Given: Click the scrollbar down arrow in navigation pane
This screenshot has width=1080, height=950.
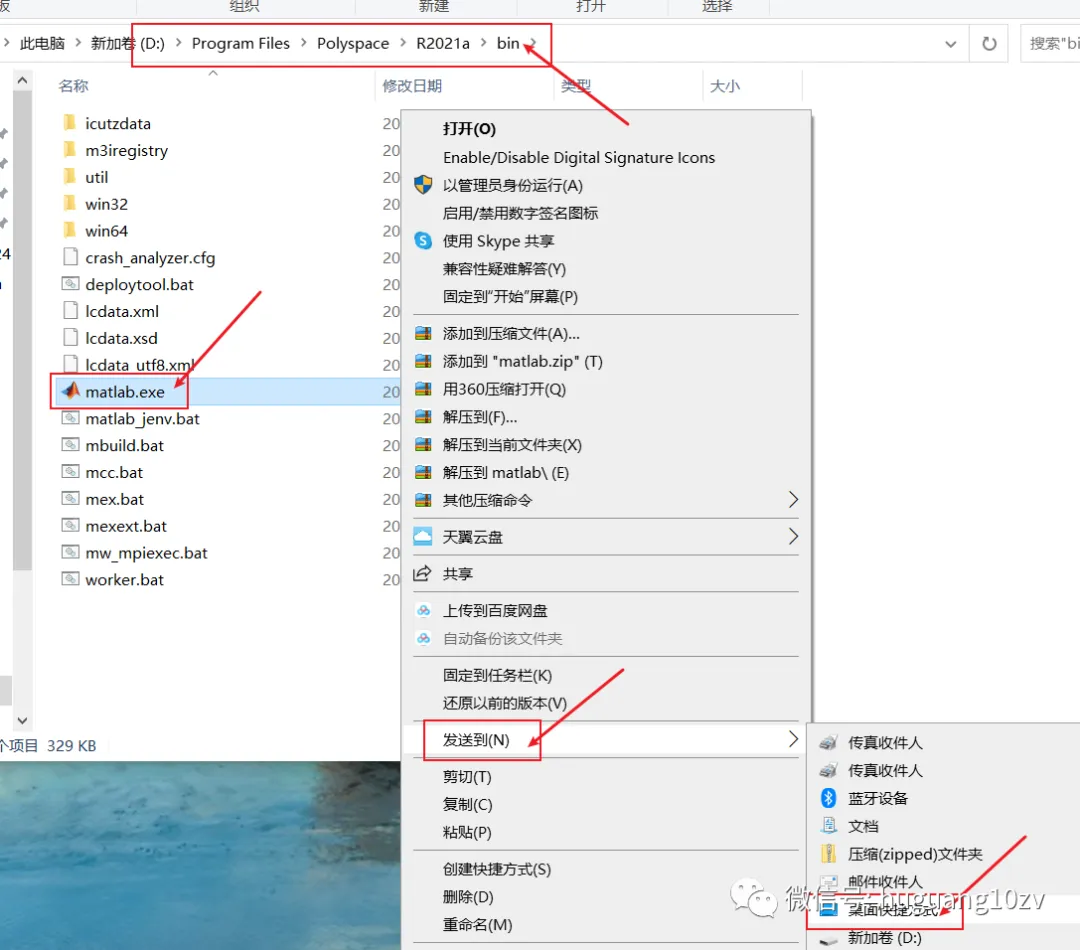Looking at the screenshot, I should point(22,721).
